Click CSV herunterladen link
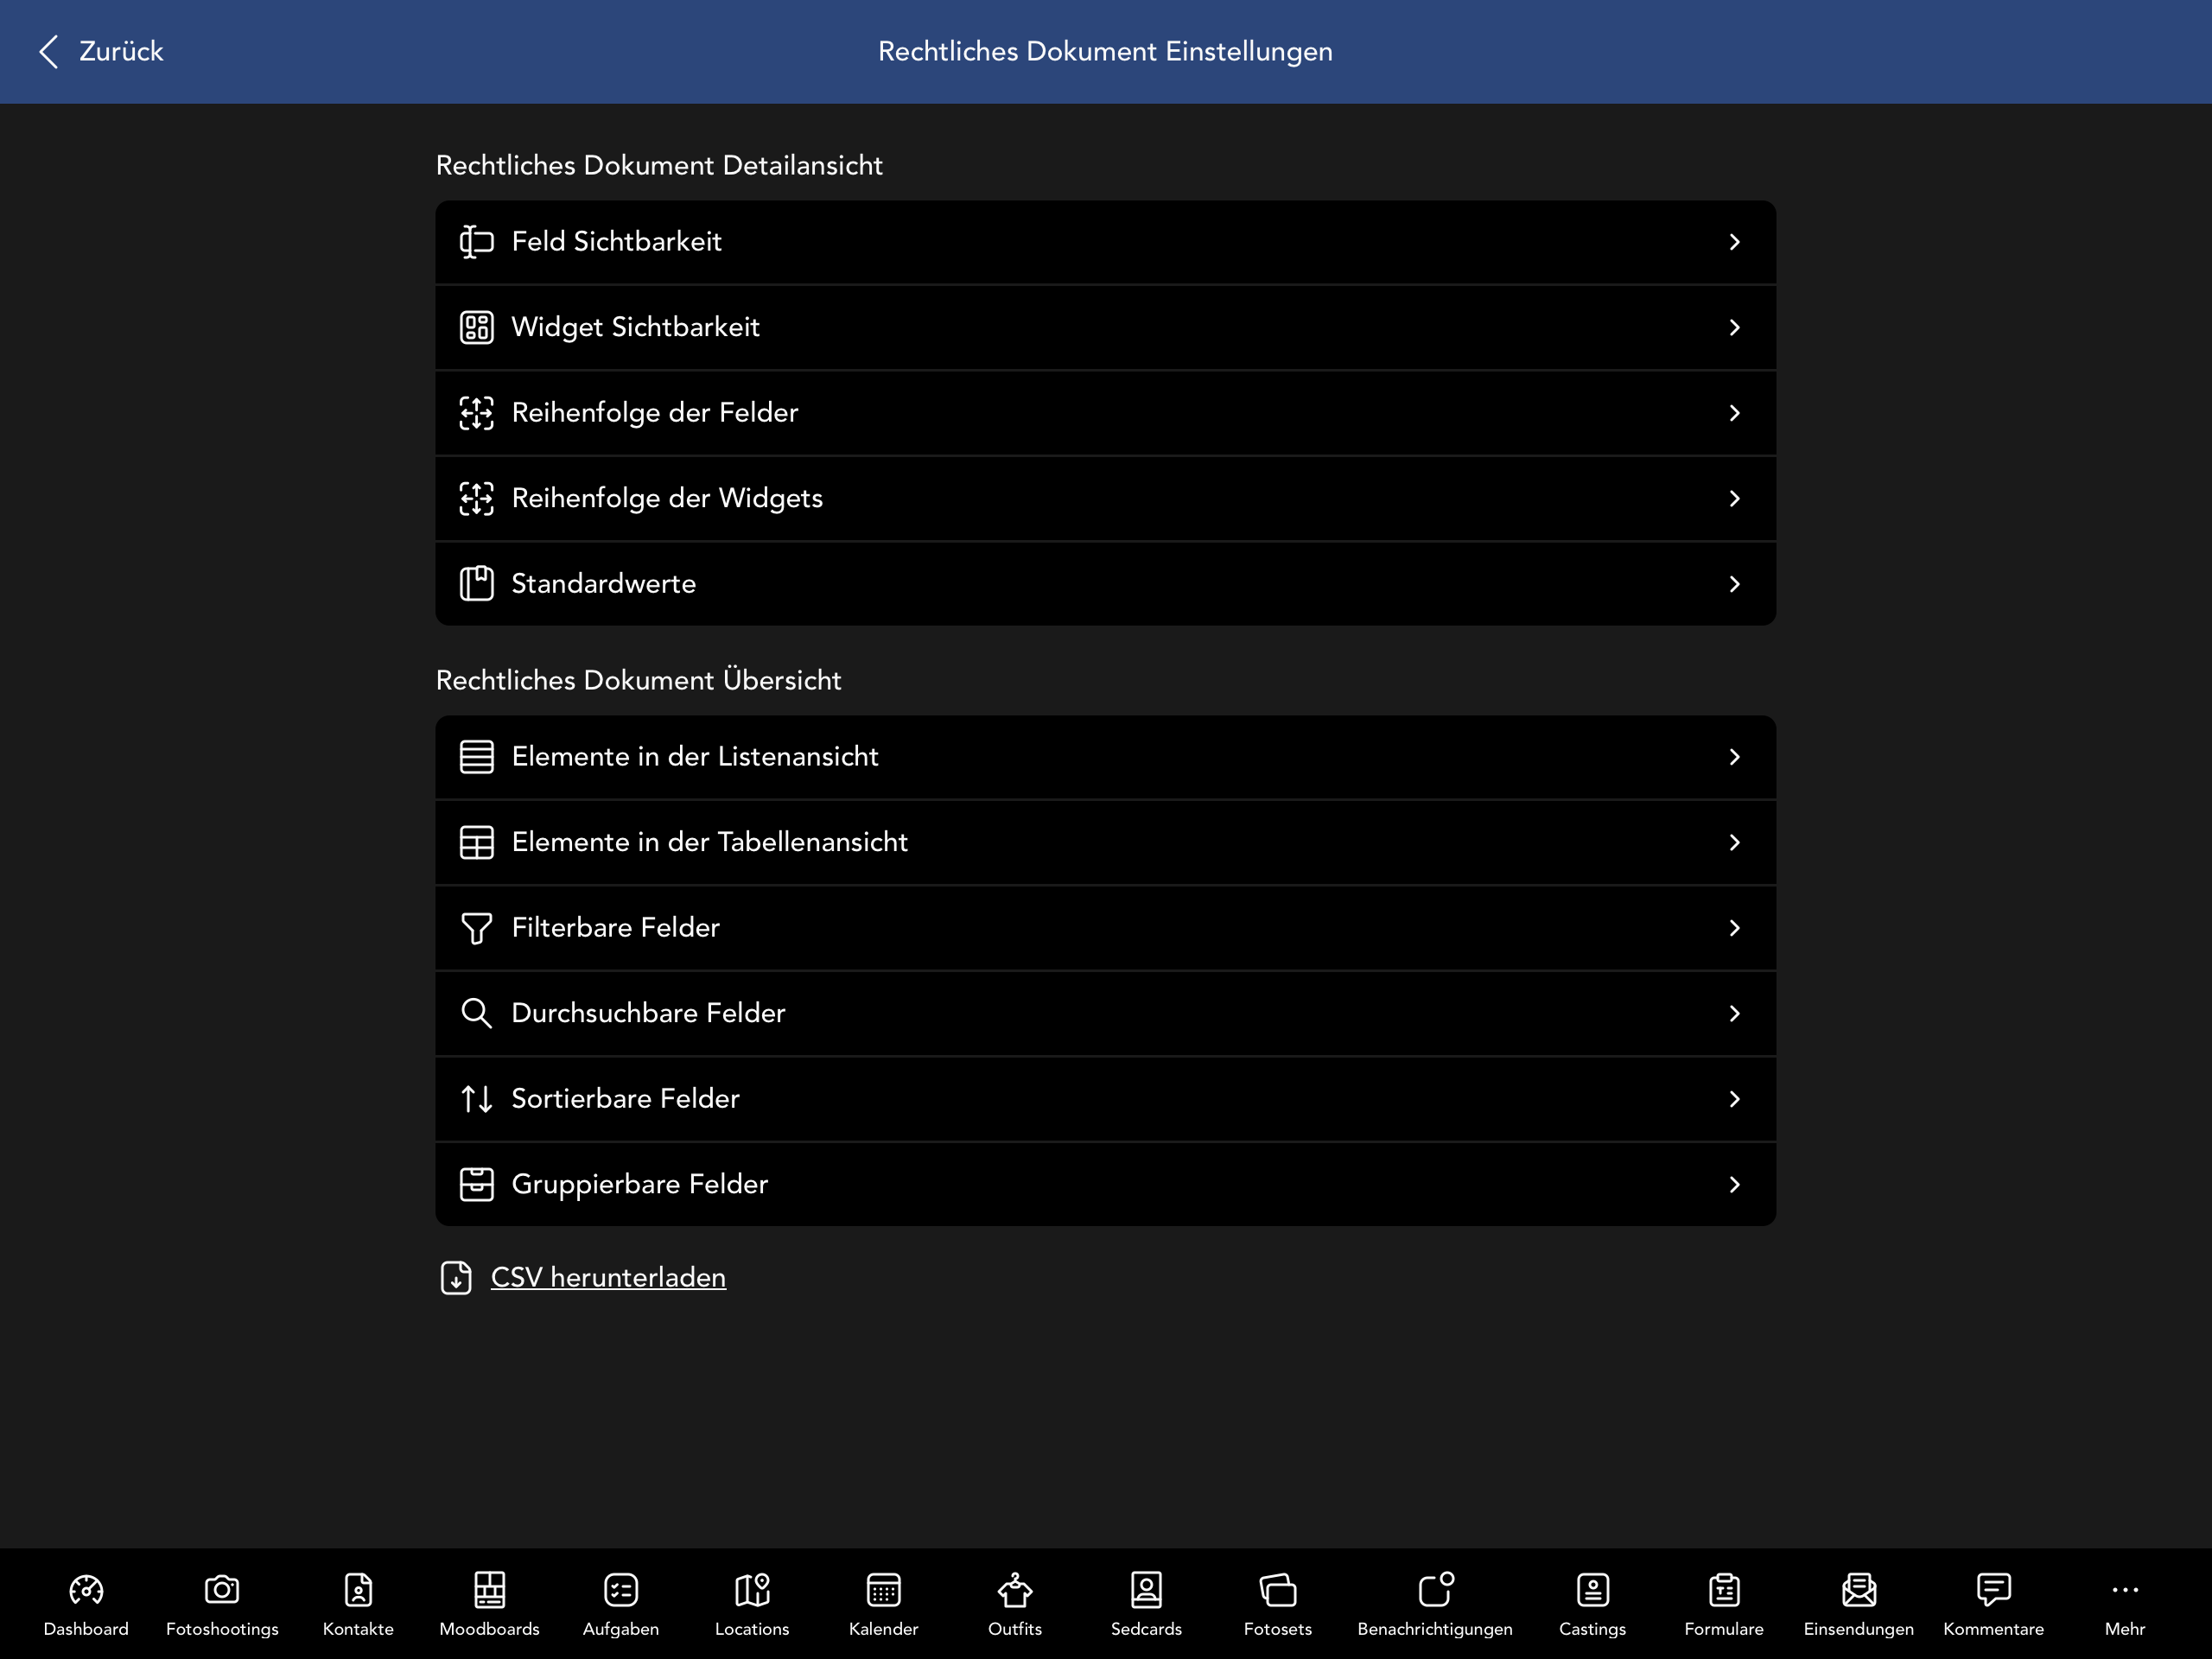Viewport: 2212px width, 1659px height. coord(608,1277)
